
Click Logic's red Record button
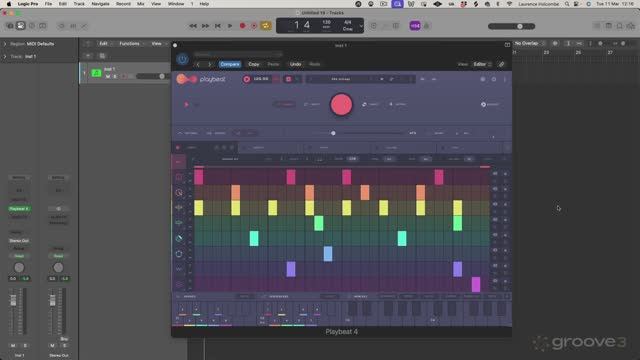[x=242, y=26]
